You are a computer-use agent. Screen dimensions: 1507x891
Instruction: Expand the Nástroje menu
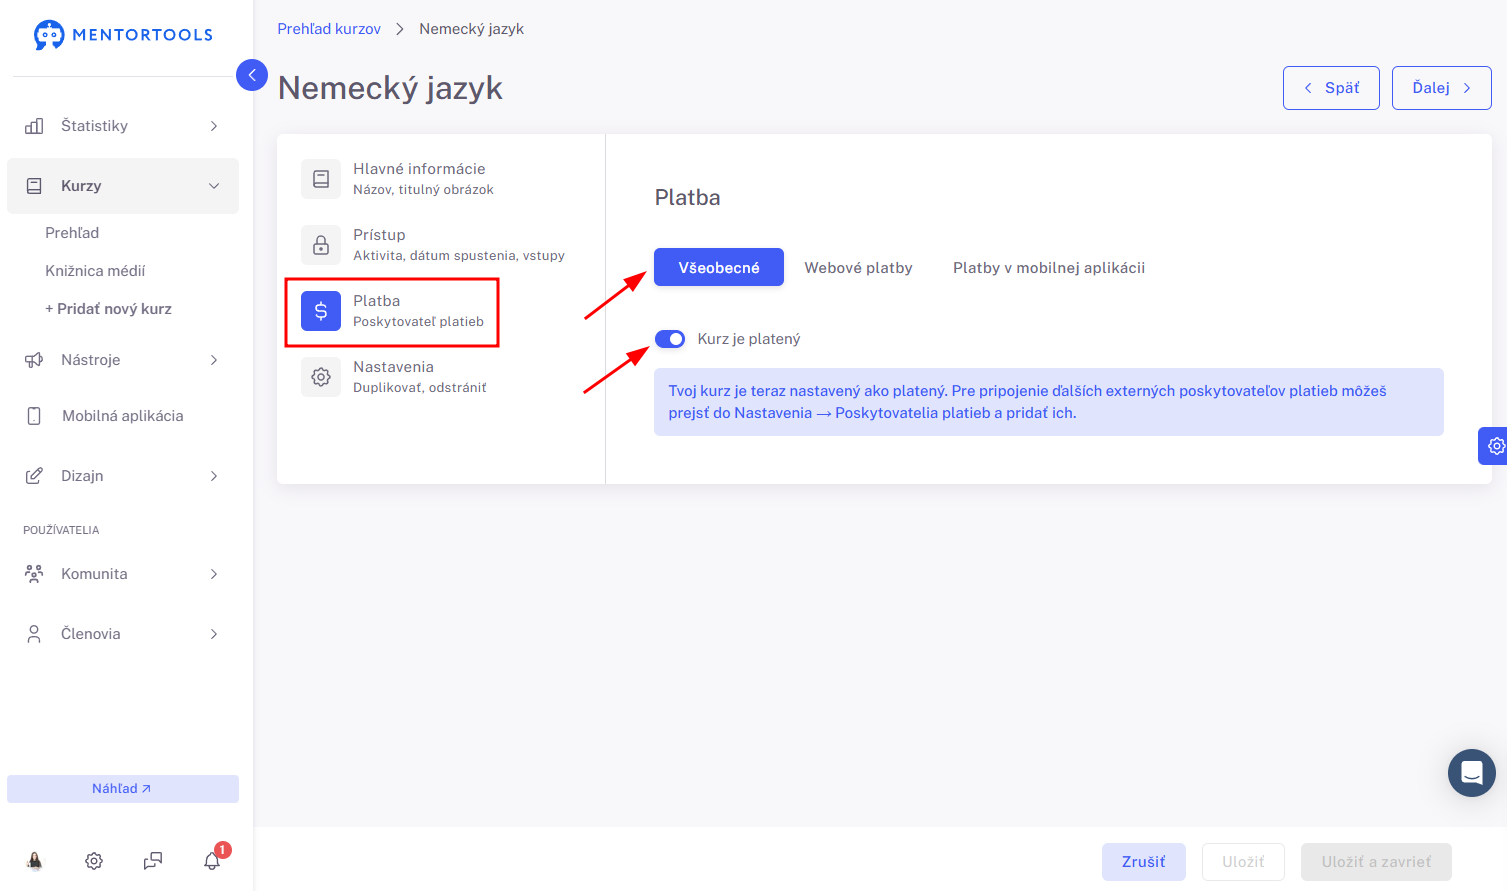tap(123, 360)
